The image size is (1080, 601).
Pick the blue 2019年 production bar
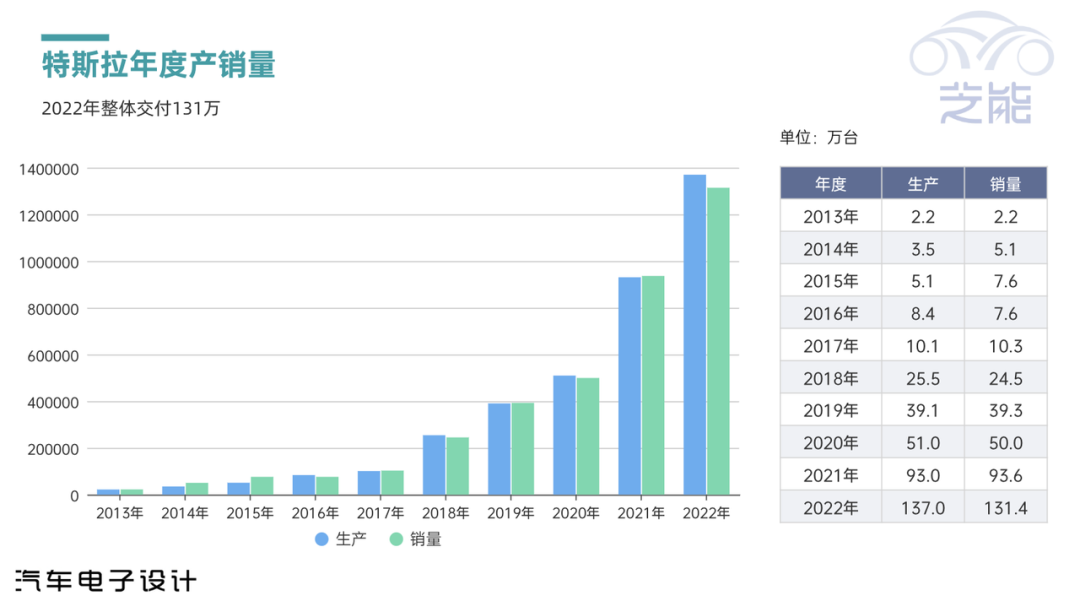click(x=499, y=450)
